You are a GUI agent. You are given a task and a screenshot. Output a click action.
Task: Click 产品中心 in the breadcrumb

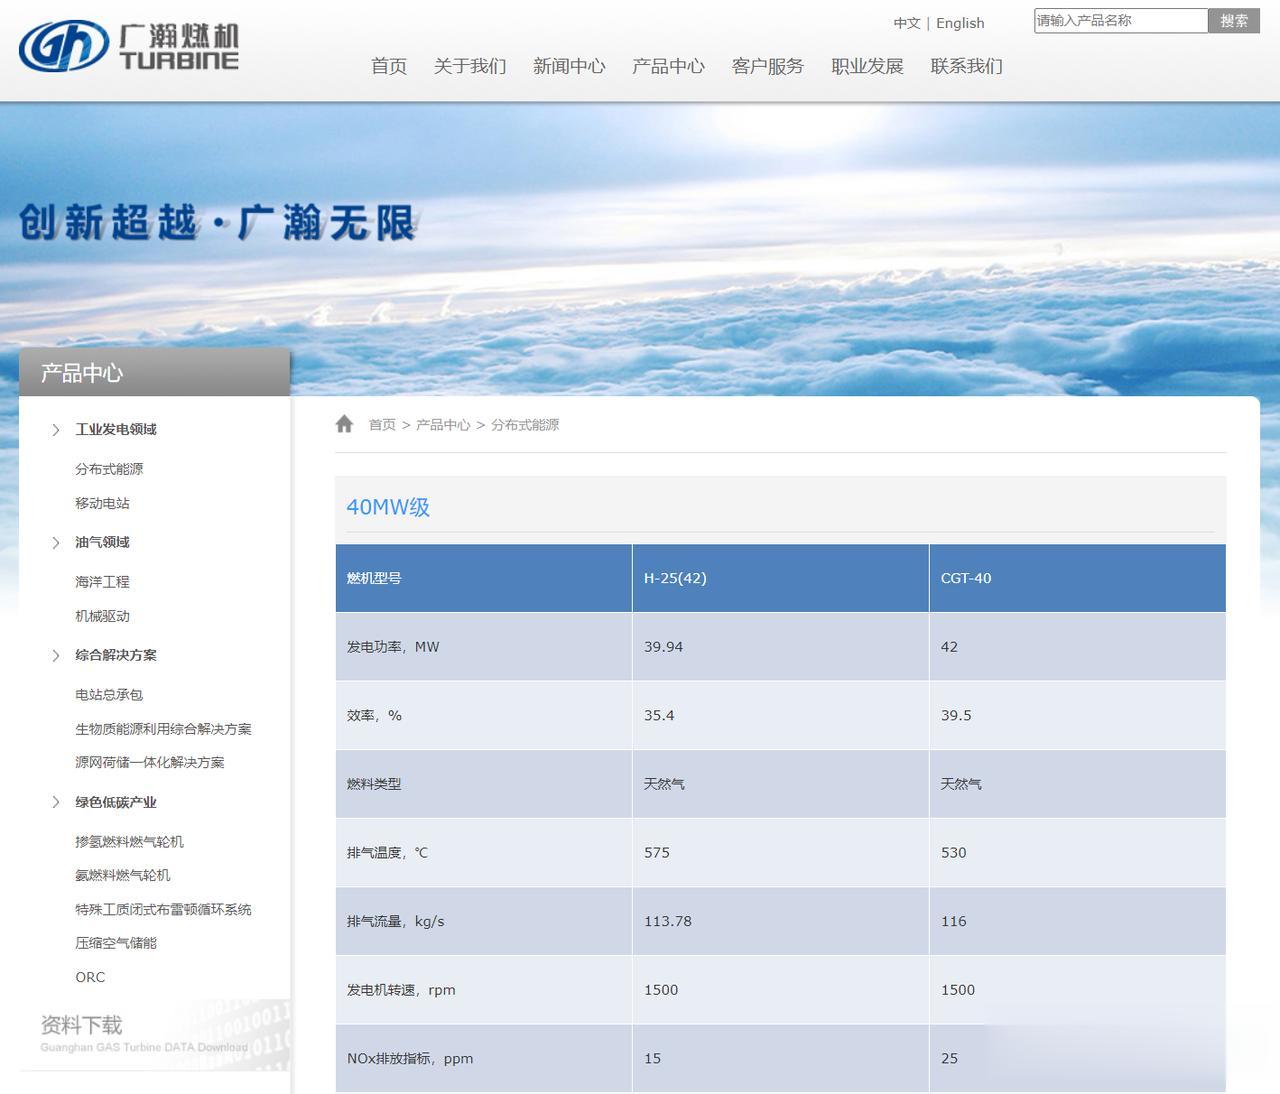(443, 425)
